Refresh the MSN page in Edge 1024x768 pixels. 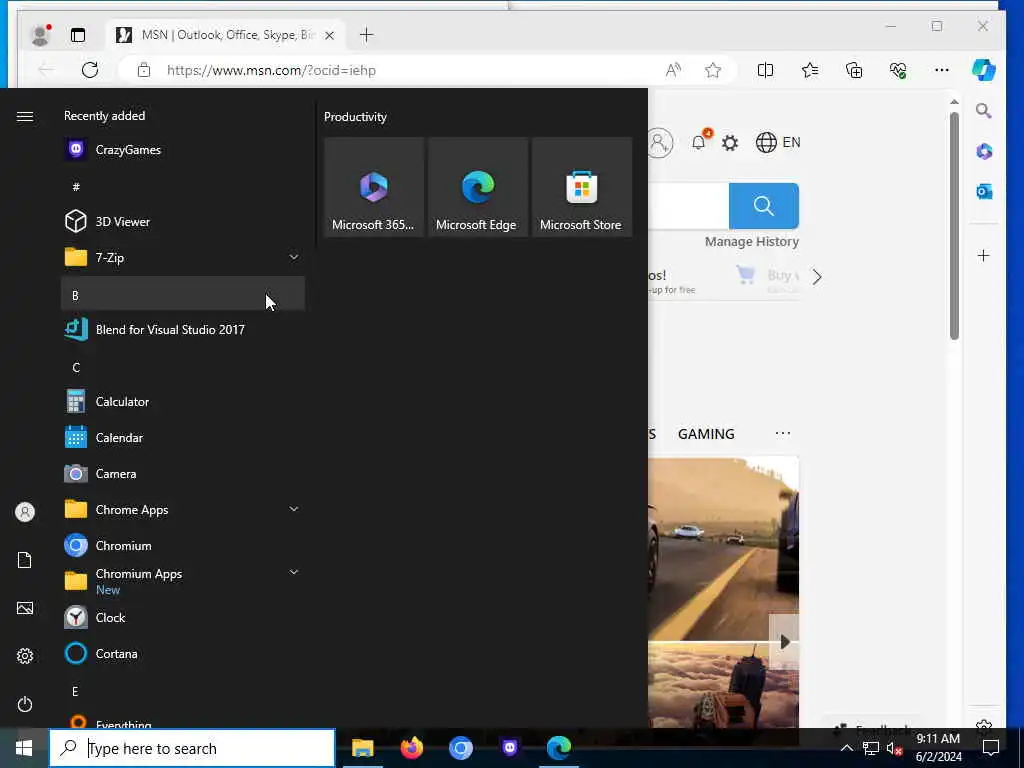point(90,70)
